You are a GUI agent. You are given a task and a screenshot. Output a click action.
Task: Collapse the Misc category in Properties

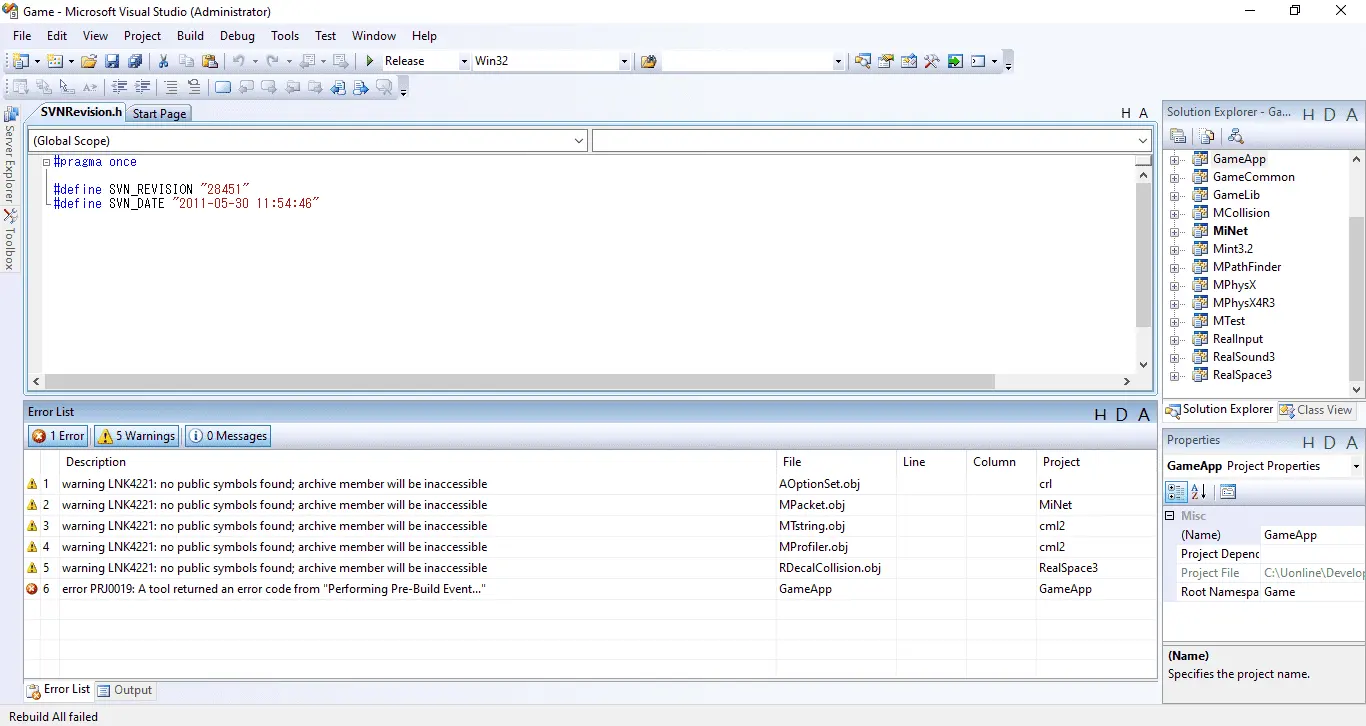click(x=1170, y=516)
